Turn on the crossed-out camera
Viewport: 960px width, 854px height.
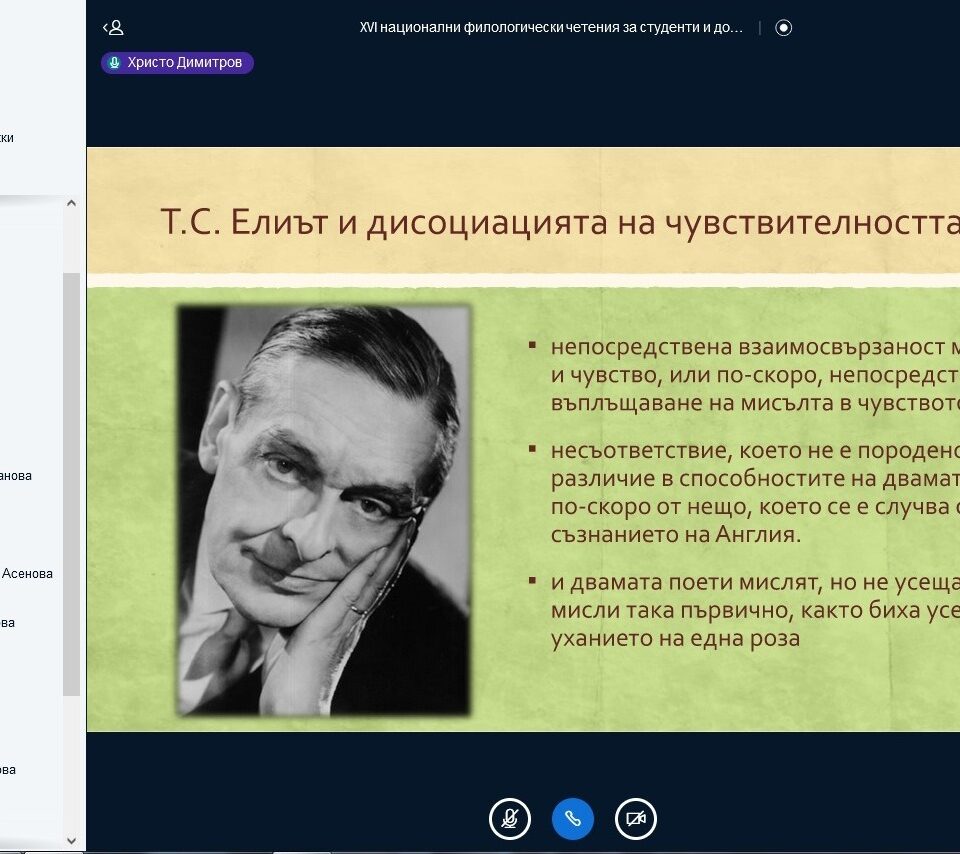(636, 819)
